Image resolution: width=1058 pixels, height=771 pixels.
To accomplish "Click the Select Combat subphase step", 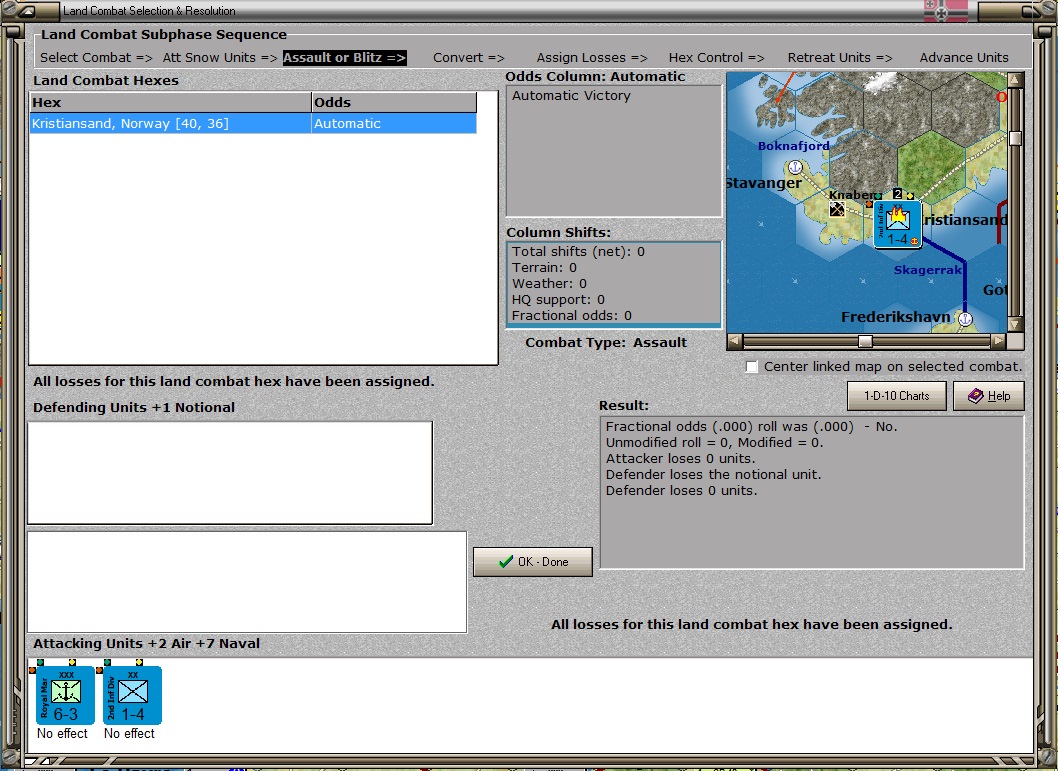I will 96,58.
